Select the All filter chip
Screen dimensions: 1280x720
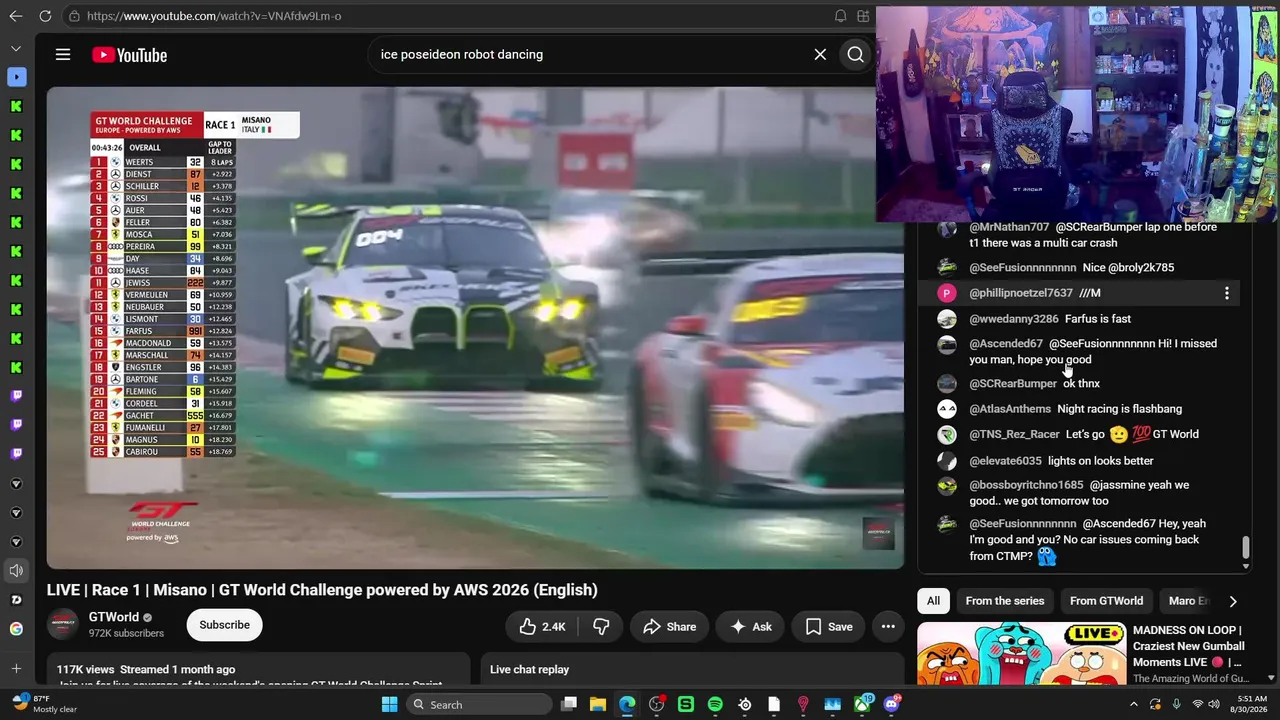click(933, 601)
